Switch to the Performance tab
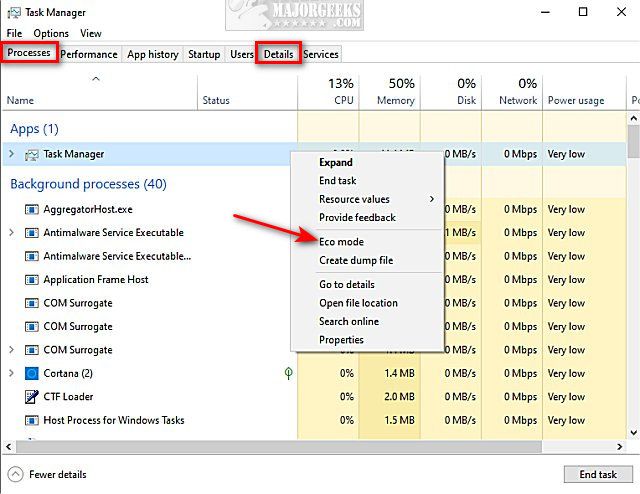Screen dimensions: 640x494 click(89, 54)
